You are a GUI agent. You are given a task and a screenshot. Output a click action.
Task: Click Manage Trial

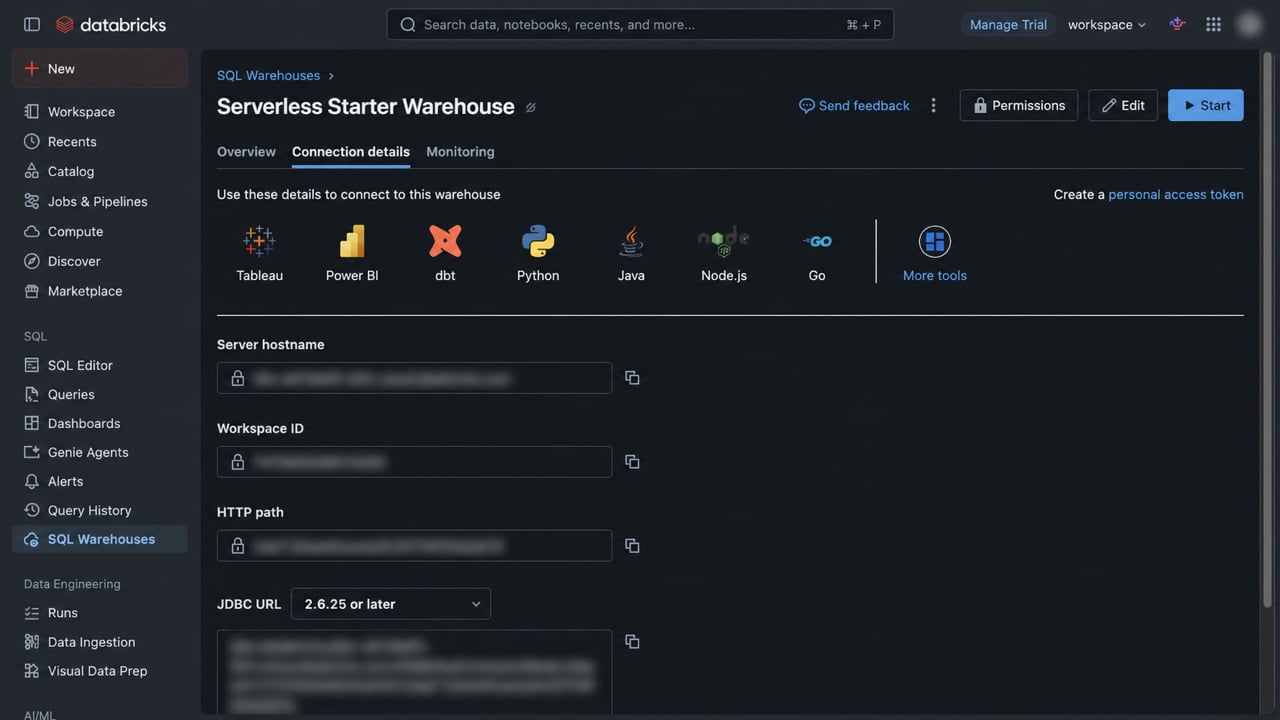(x=1008, y=25)
